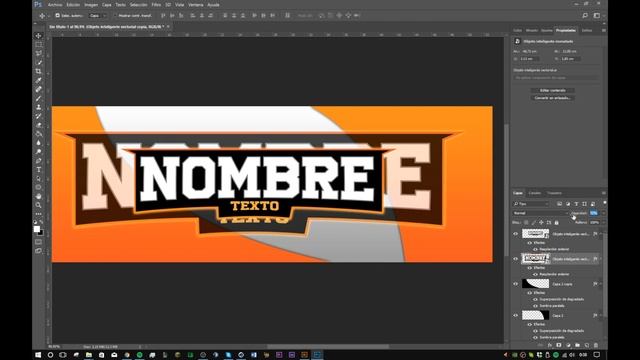Toggle the Selec. autom. checkbox
640x360 pixels.
[58, 16]
